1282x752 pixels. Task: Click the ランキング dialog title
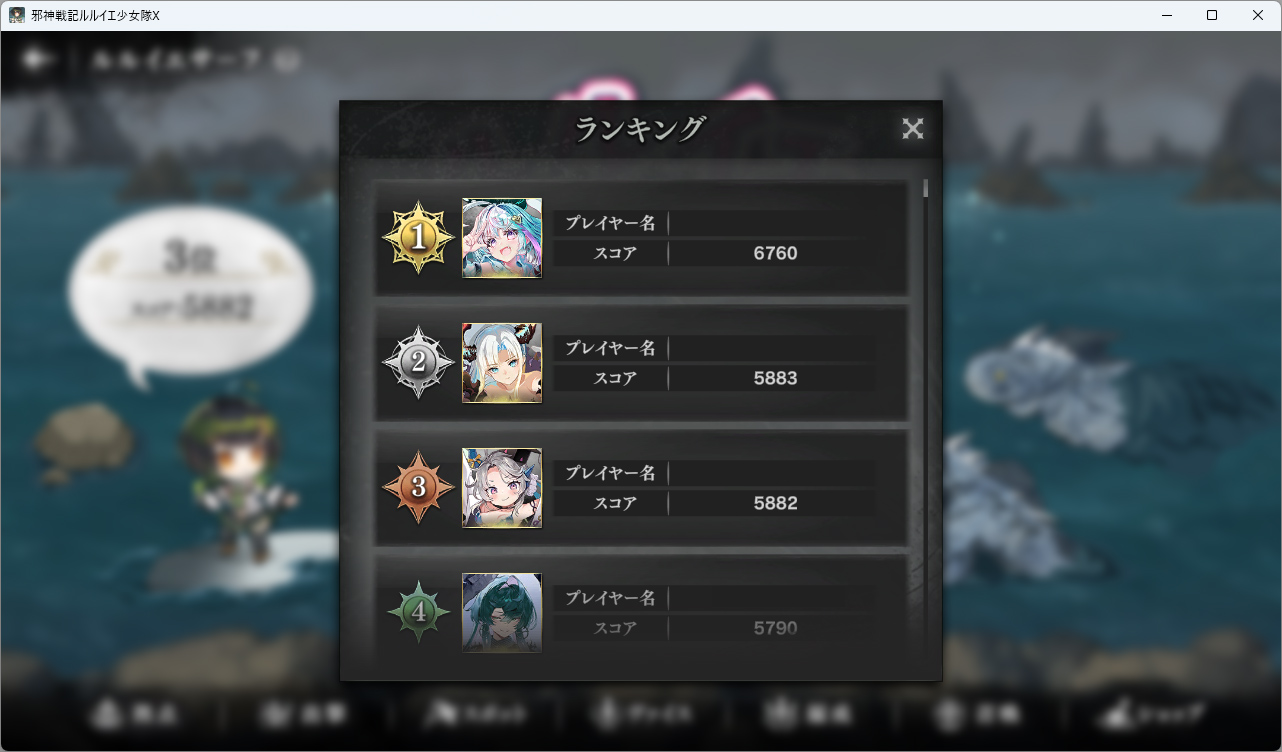click(x=640, y=129)
